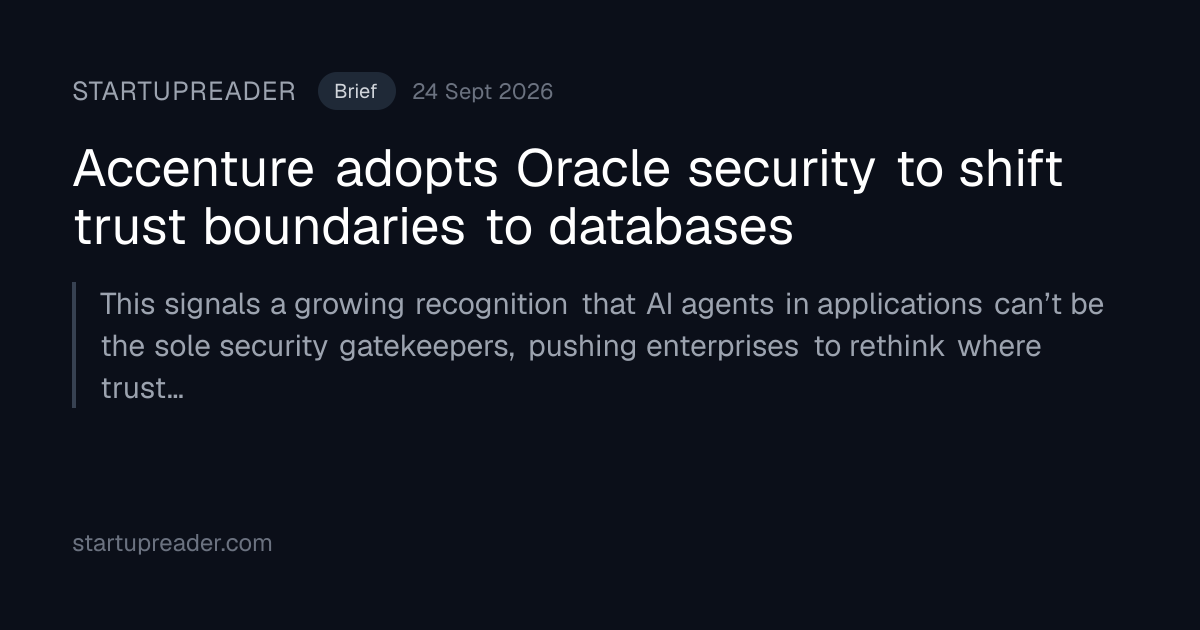
Task: Click the 24 Sept 2026 date
Action: click(x=482, y=91)
